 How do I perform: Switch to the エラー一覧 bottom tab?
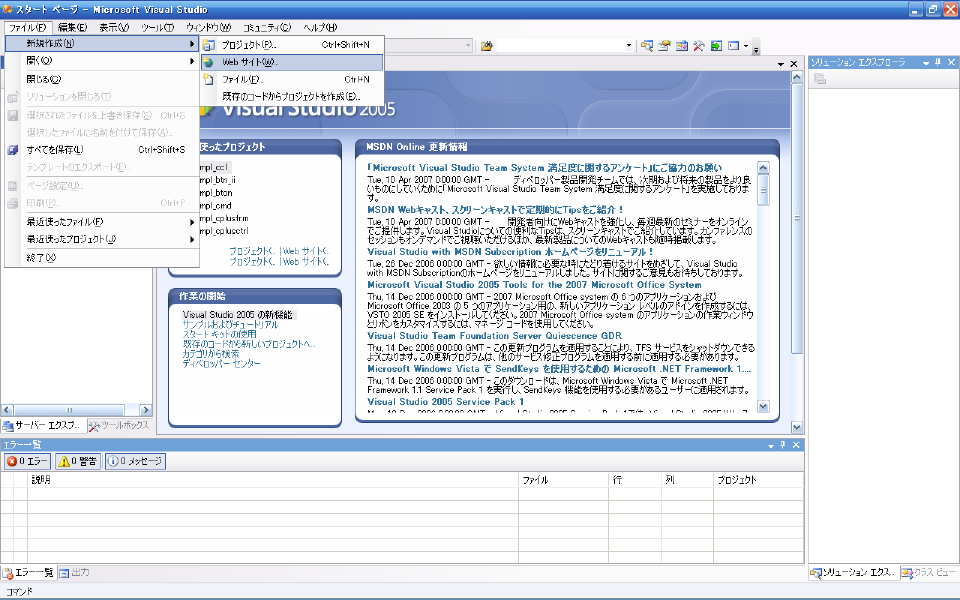28,573
